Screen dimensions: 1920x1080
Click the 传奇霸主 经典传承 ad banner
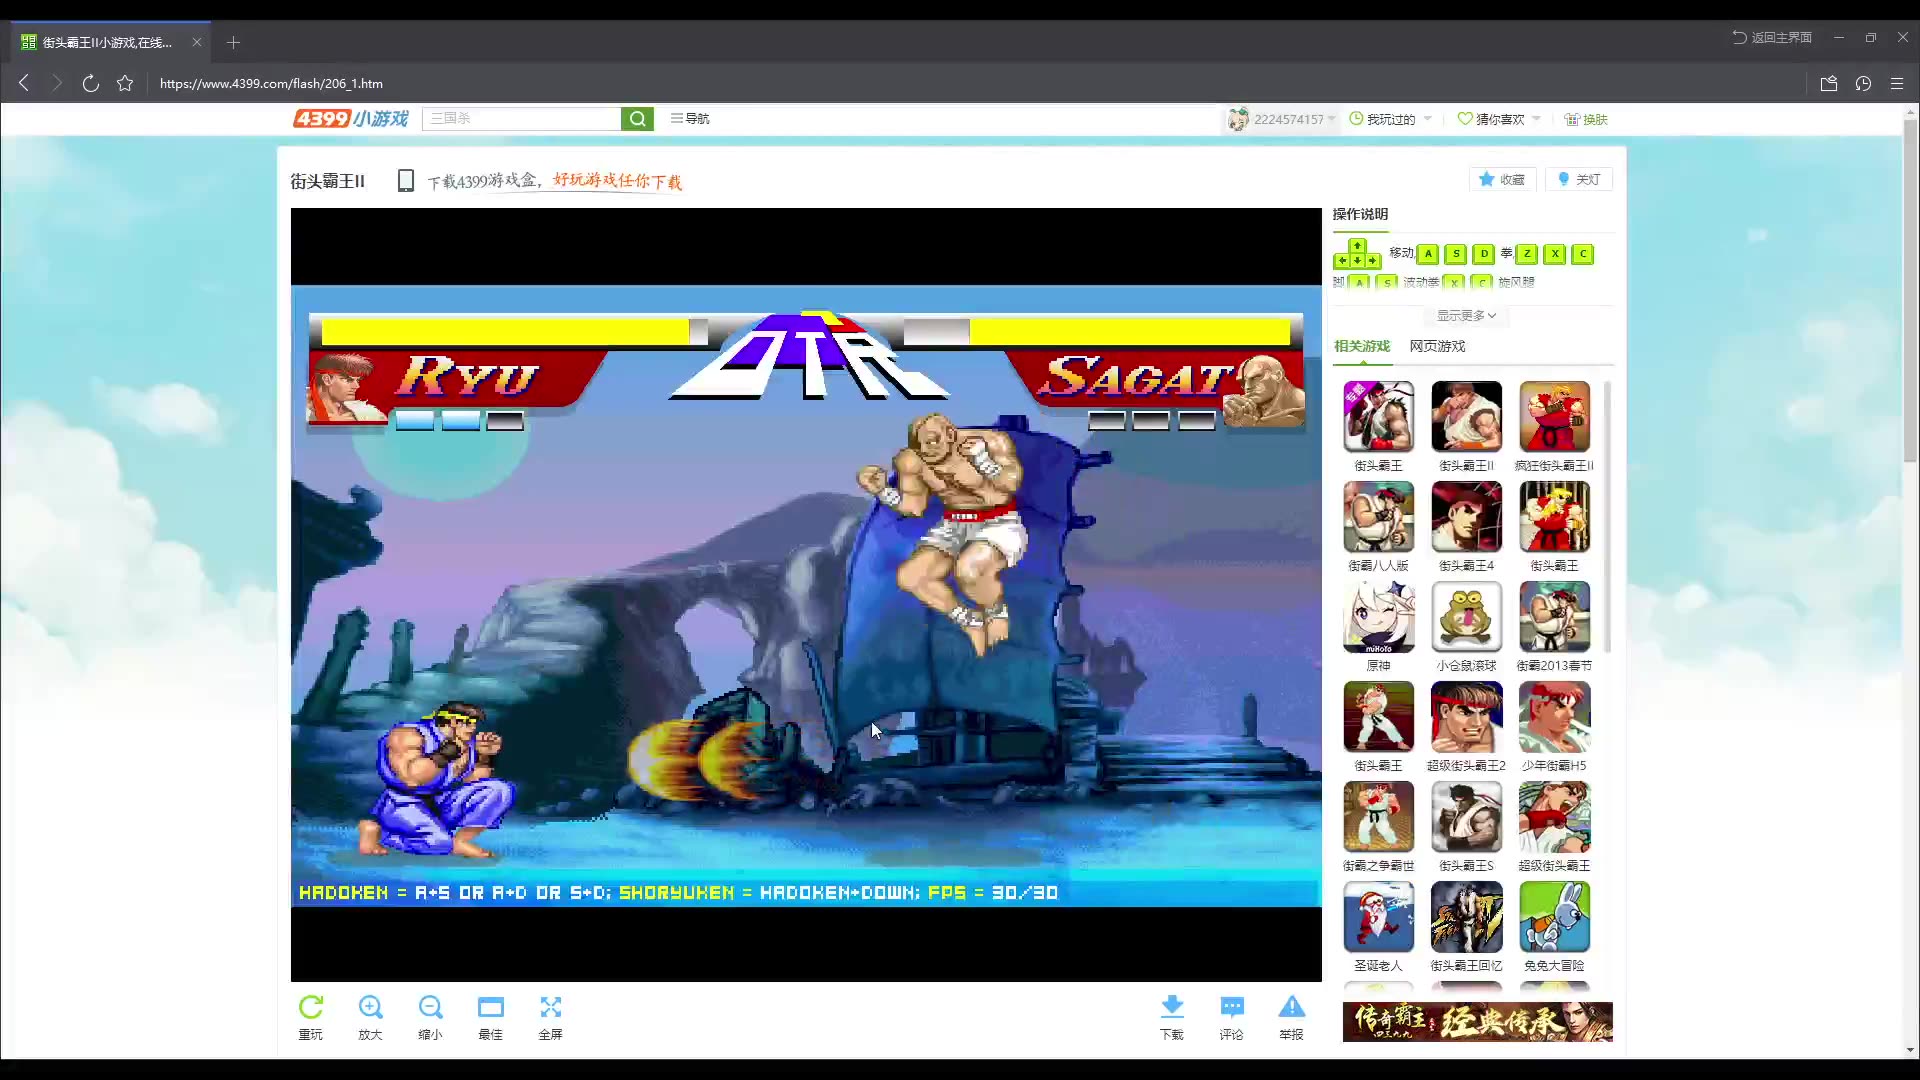point(1477,1021)
